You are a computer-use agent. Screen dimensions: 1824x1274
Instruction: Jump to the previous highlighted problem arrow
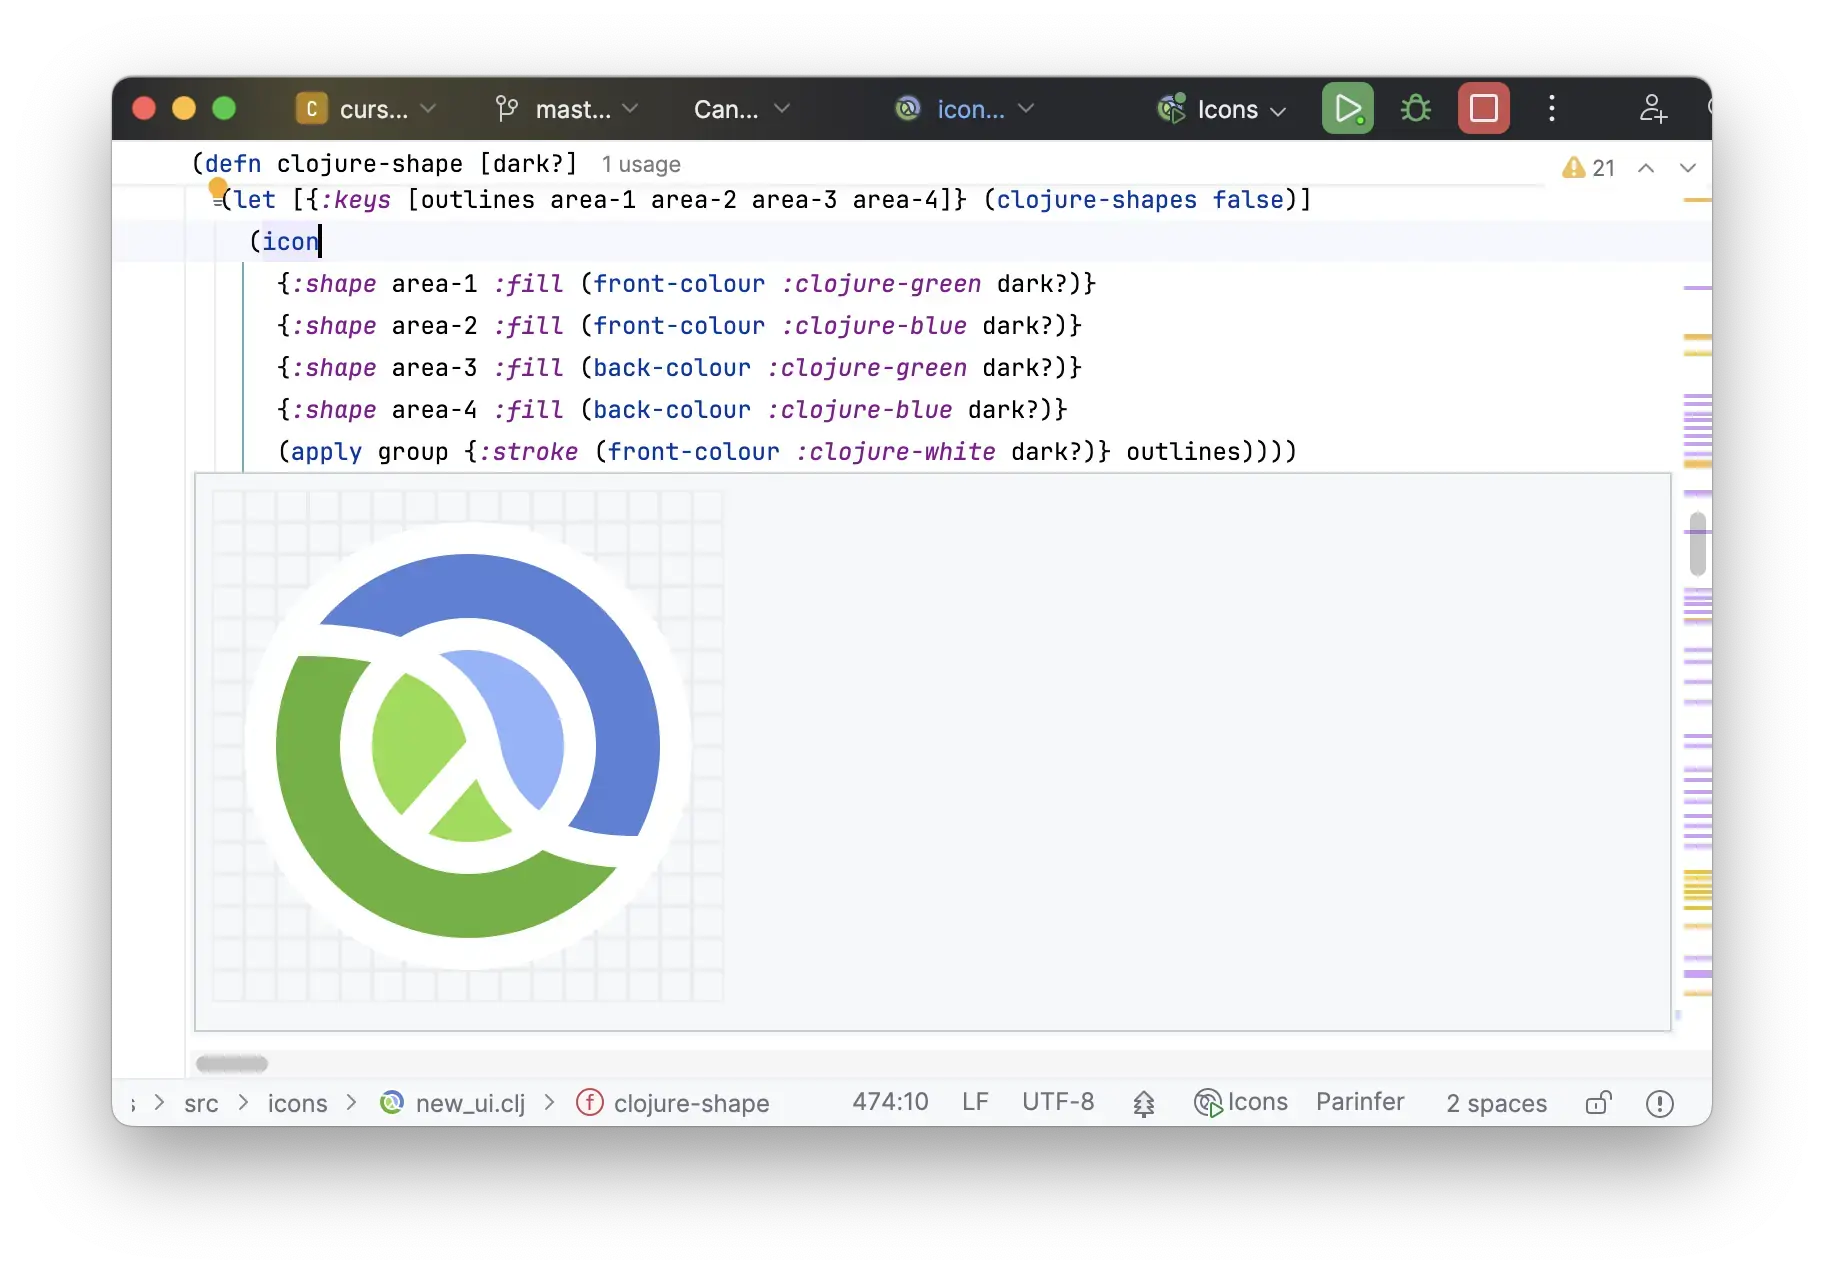pos(1645,168)
